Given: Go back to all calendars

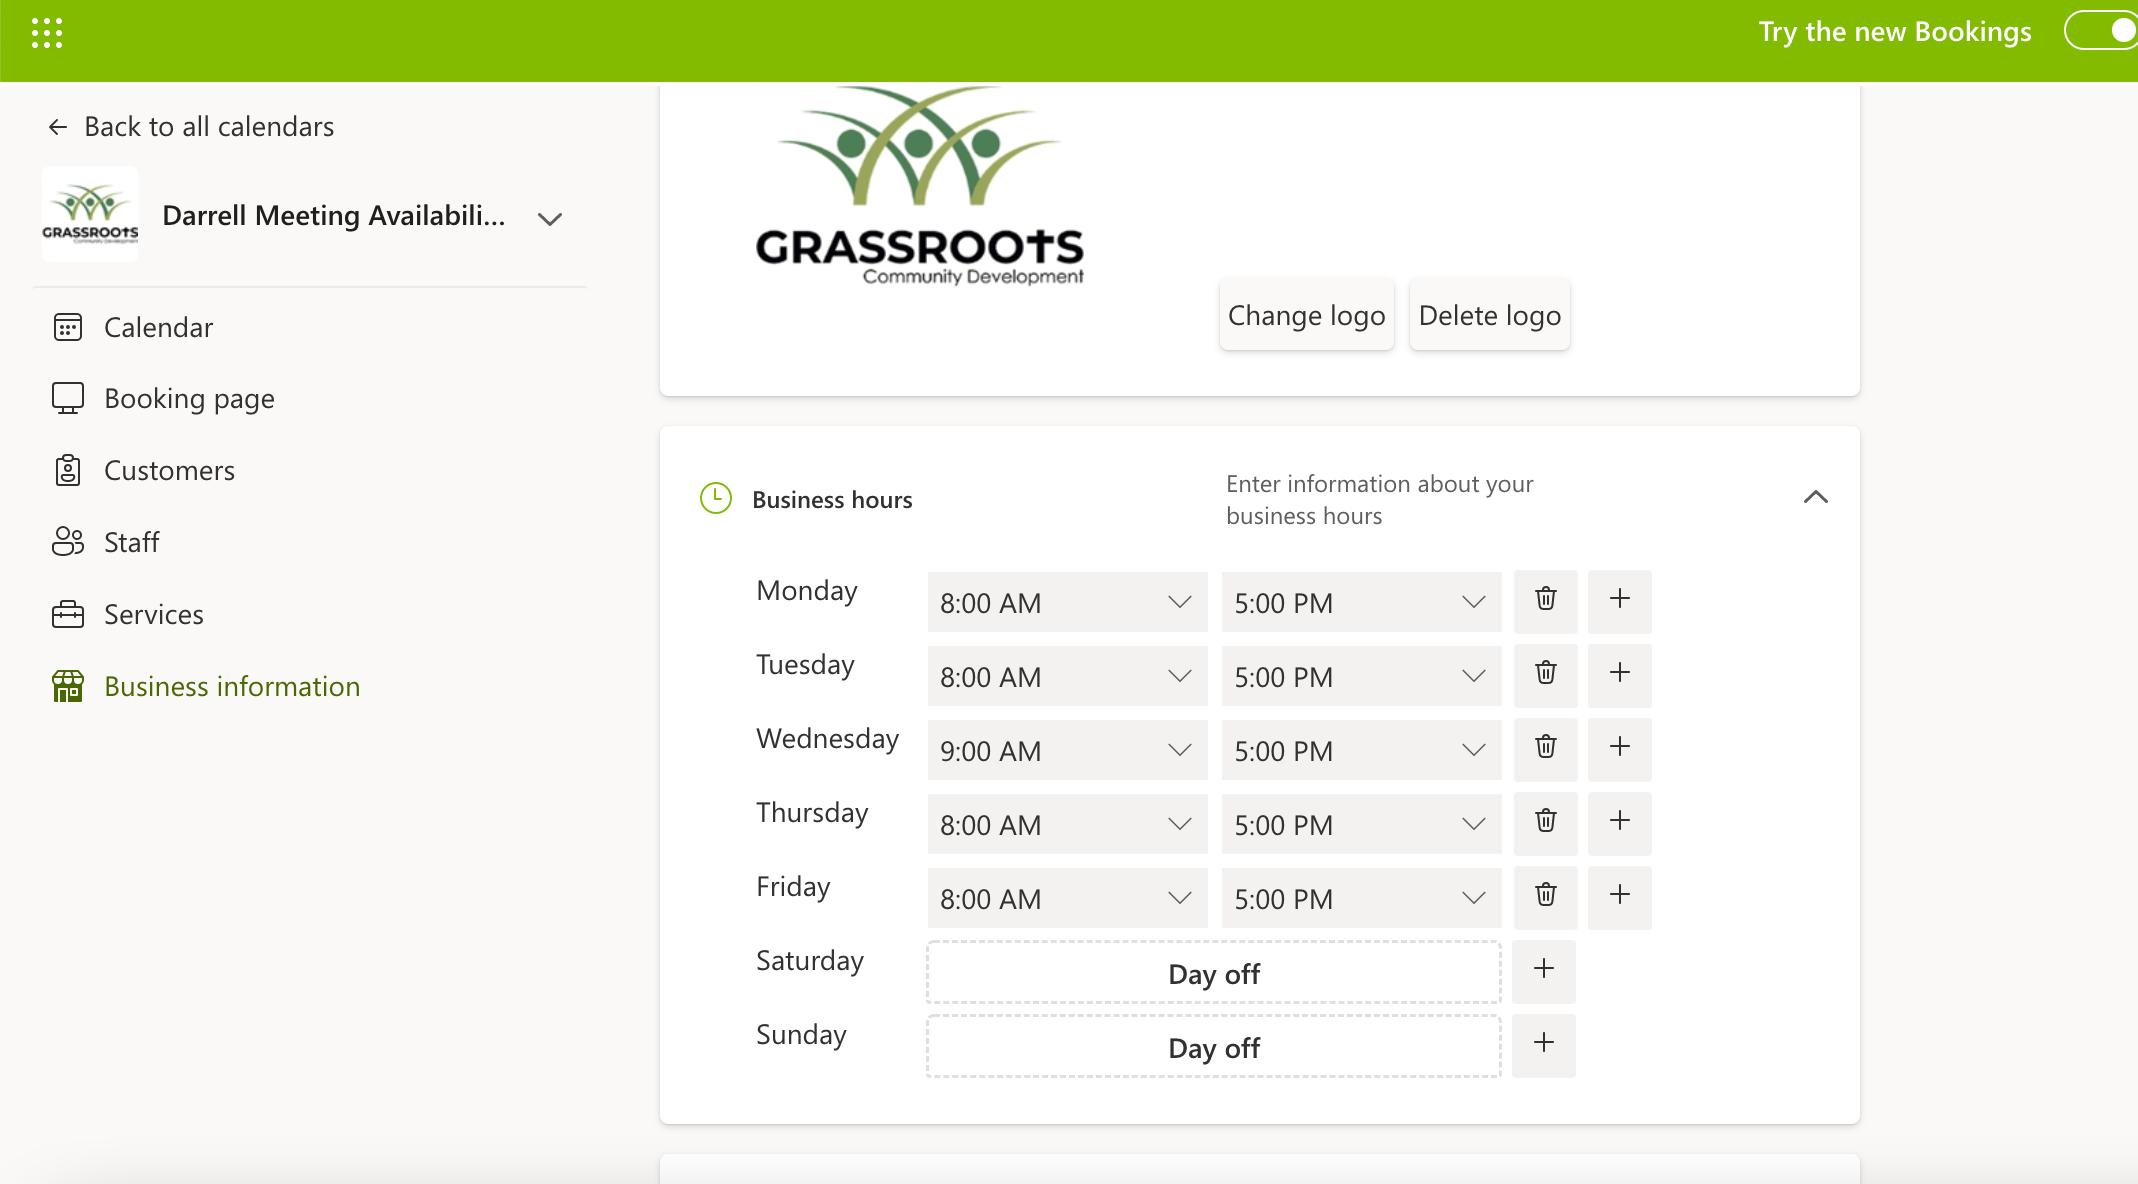Looking at the screenshot, I should tap(191, 127).
